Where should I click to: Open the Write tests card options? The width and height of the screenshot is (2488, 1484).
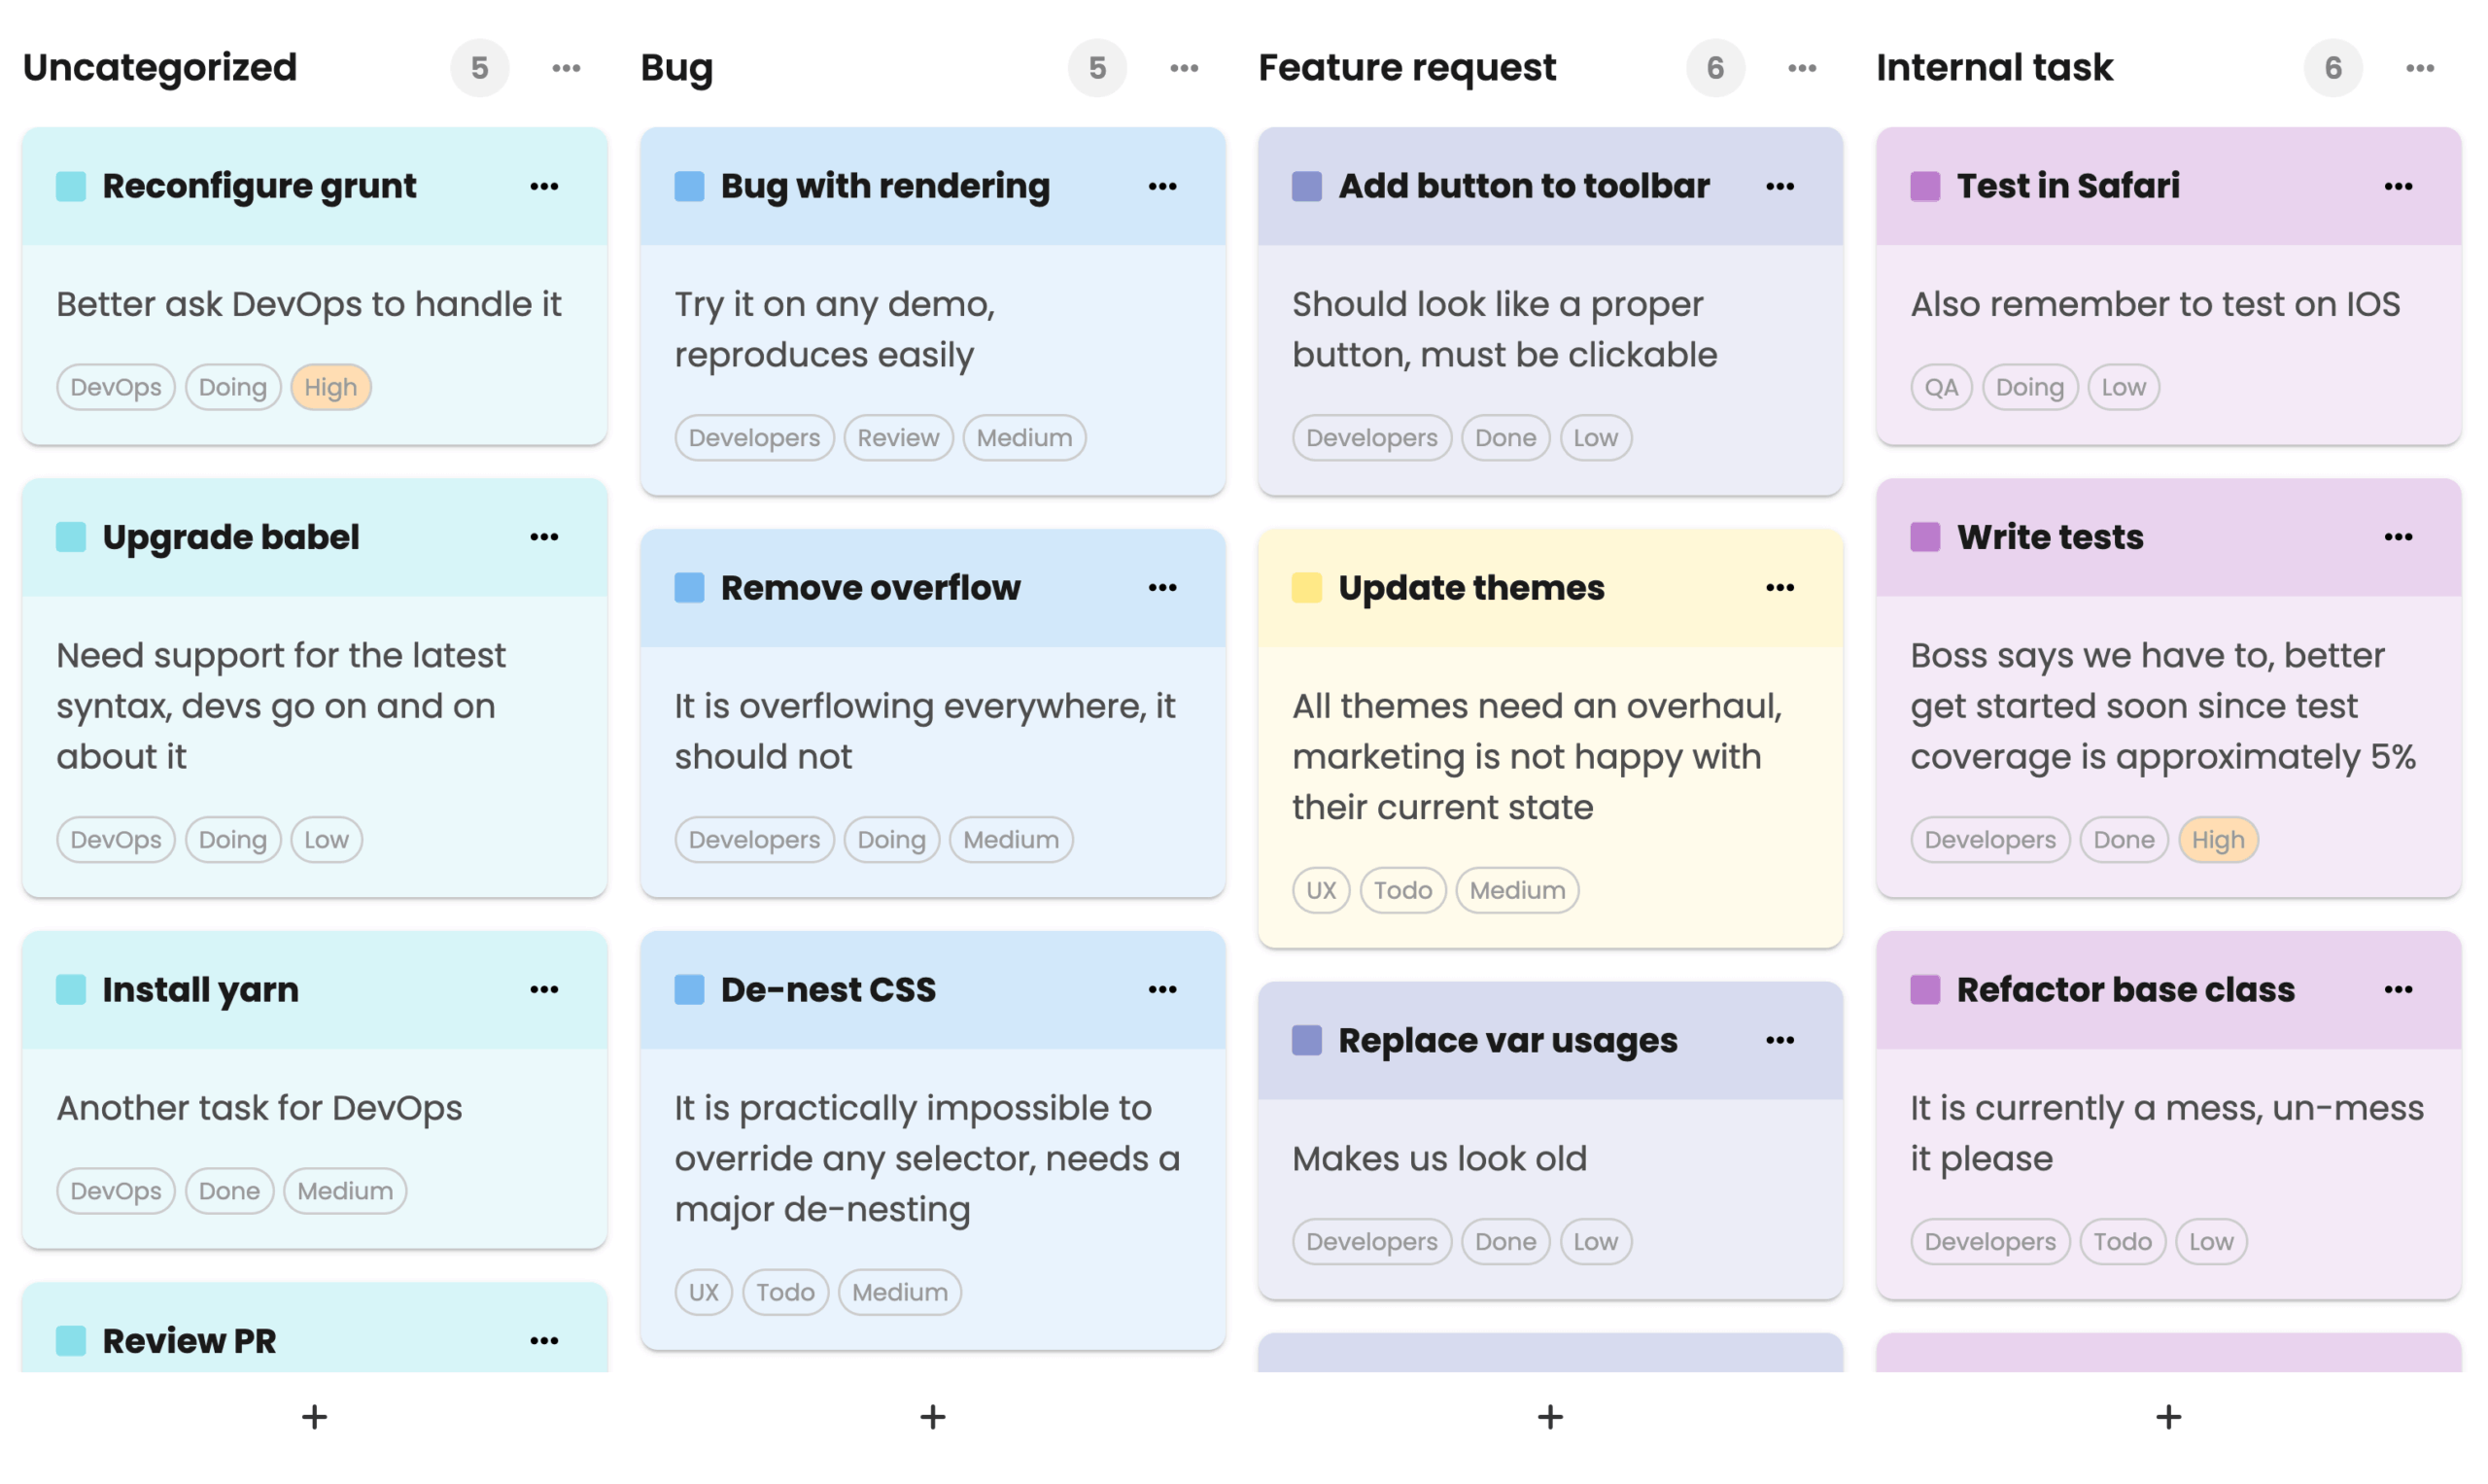(2398, 537)
